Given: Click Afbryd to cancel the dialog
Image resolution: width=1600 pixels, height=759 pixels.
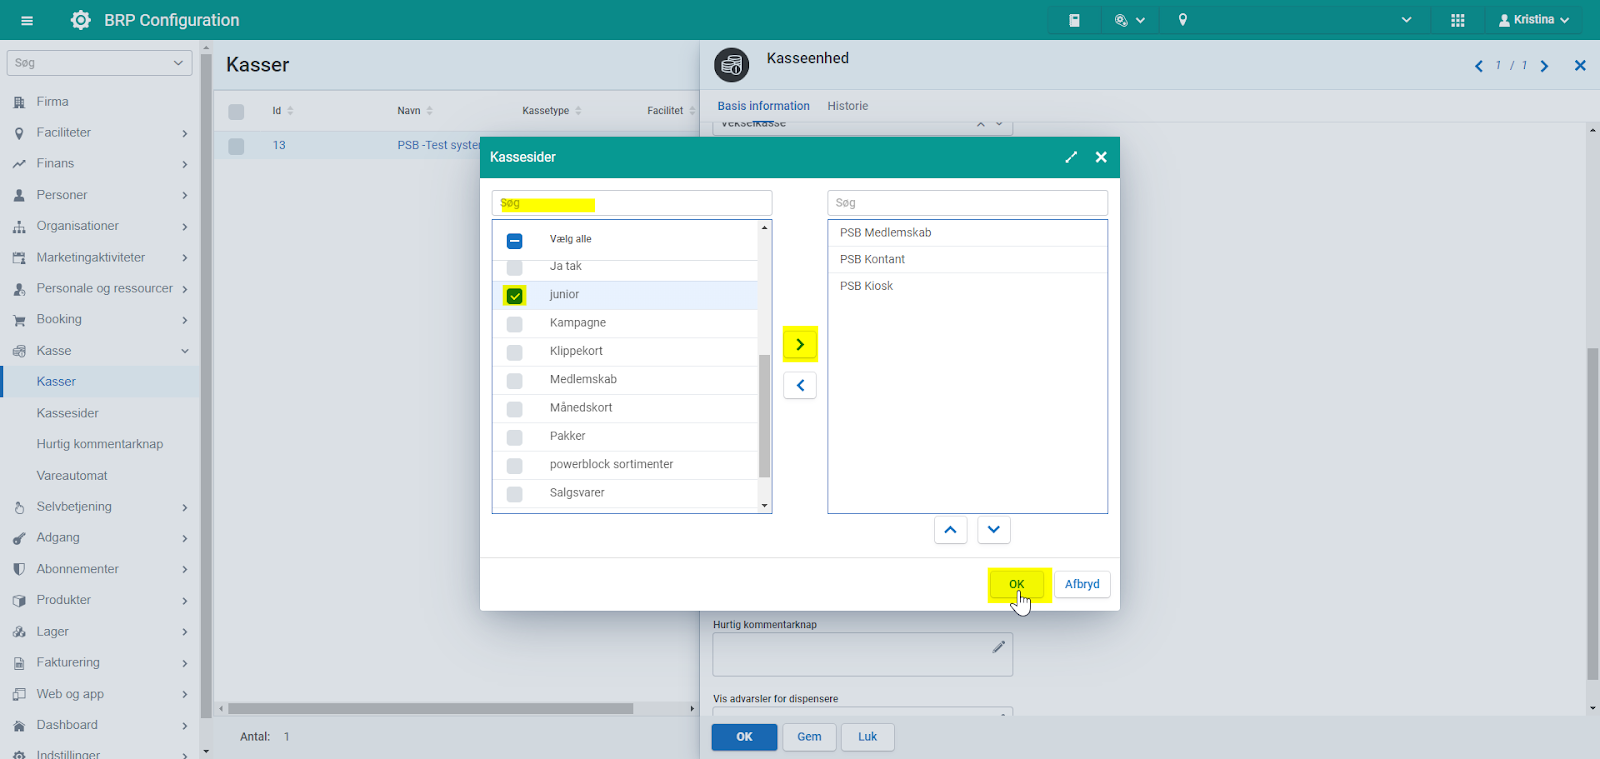Looking at the screenshot, I should 1082,584.
